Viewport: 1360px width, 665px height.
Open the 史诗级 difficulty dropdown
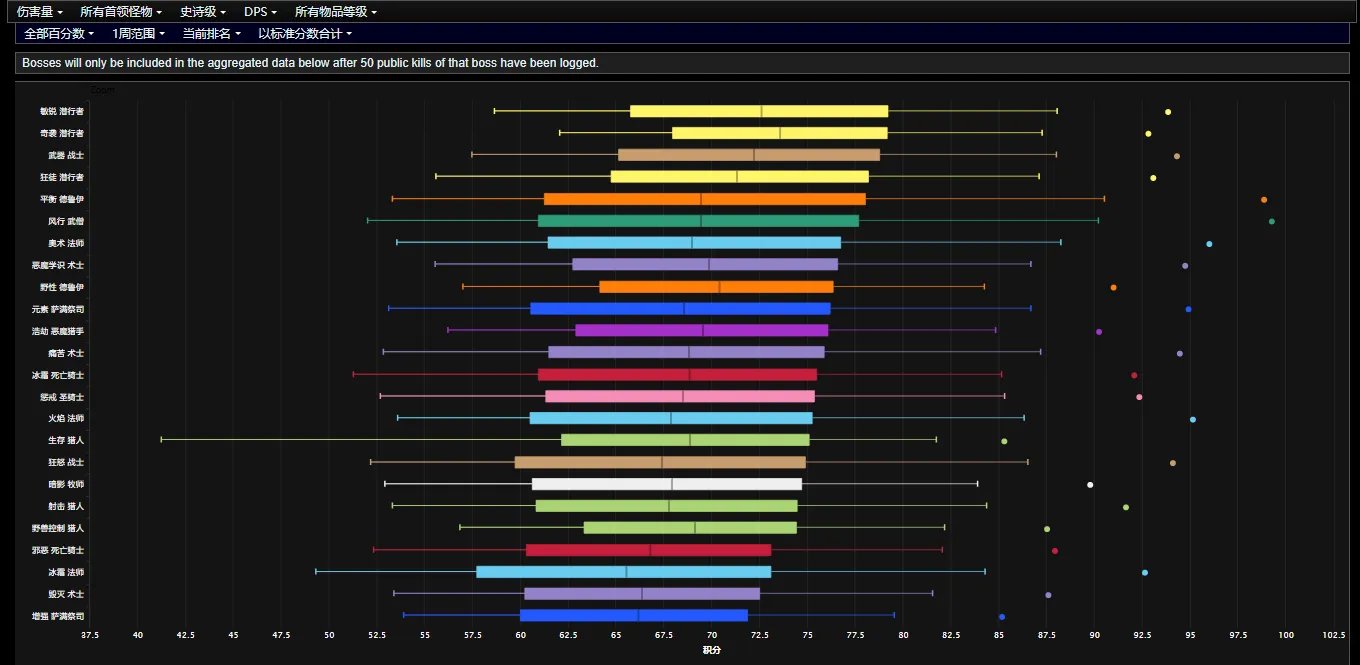click(x=203, y=12)
